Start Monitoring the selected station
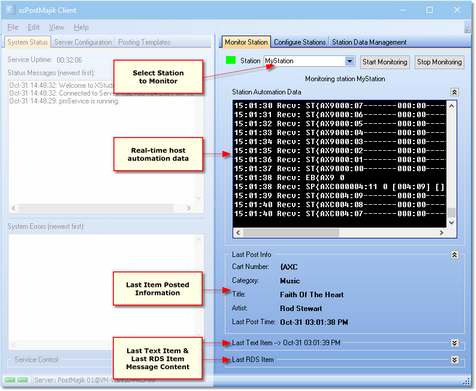The width and height of the screenshot is (476, 391). (x=385, y=62)
